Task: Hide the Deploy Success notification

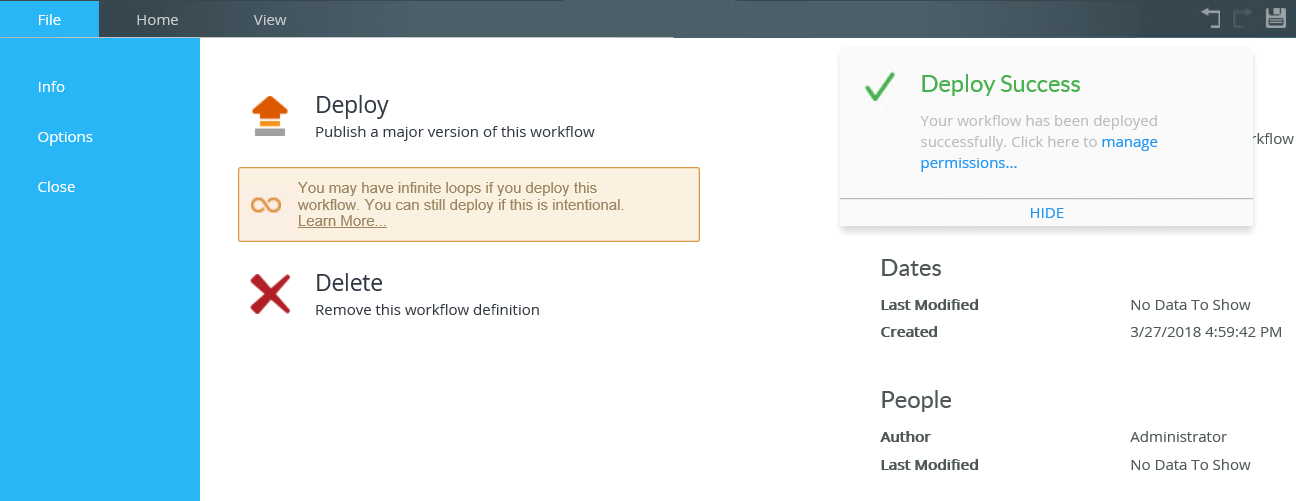Action: point(1046,213)
